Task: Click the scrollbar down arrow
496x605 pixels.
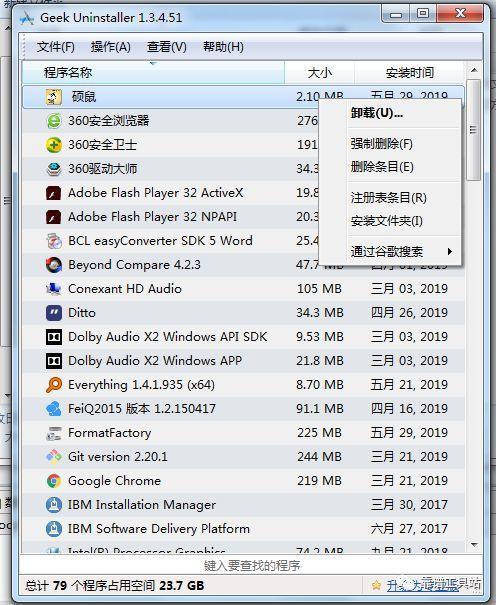Action: (474, 544)
